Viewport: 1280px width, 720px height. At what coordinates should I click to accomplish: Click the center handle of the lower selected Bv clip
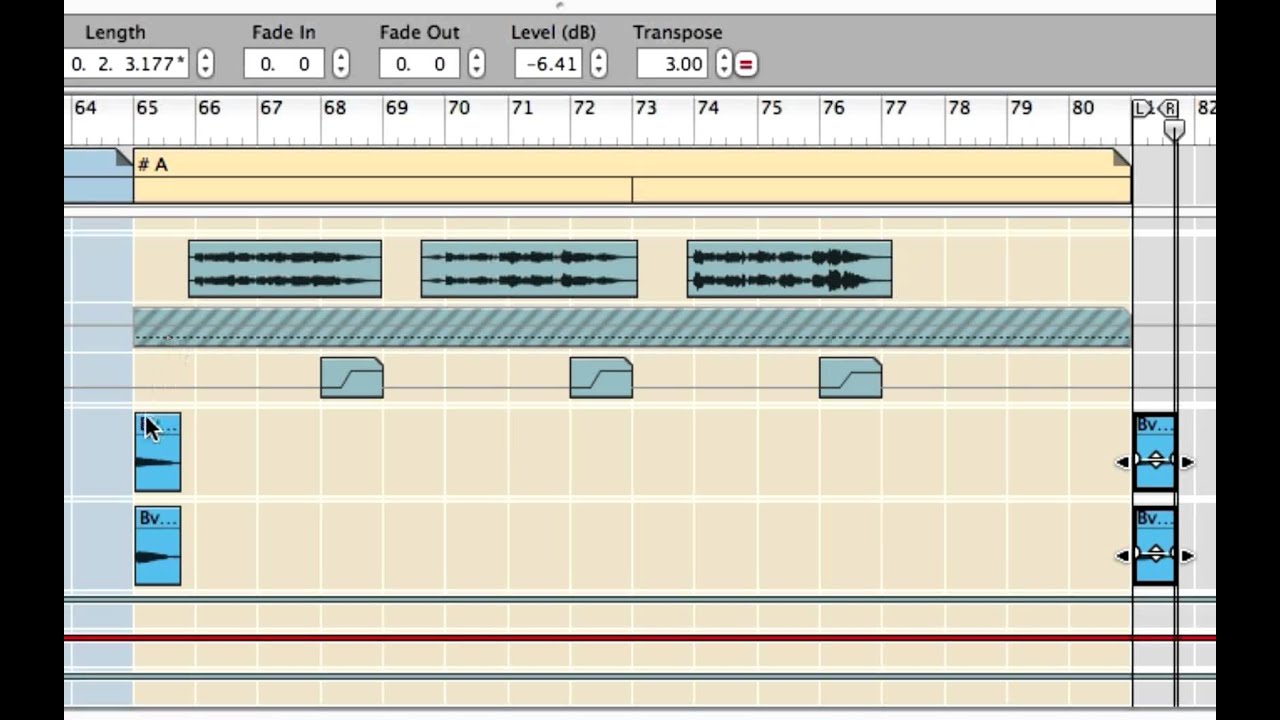point(1155,554)
